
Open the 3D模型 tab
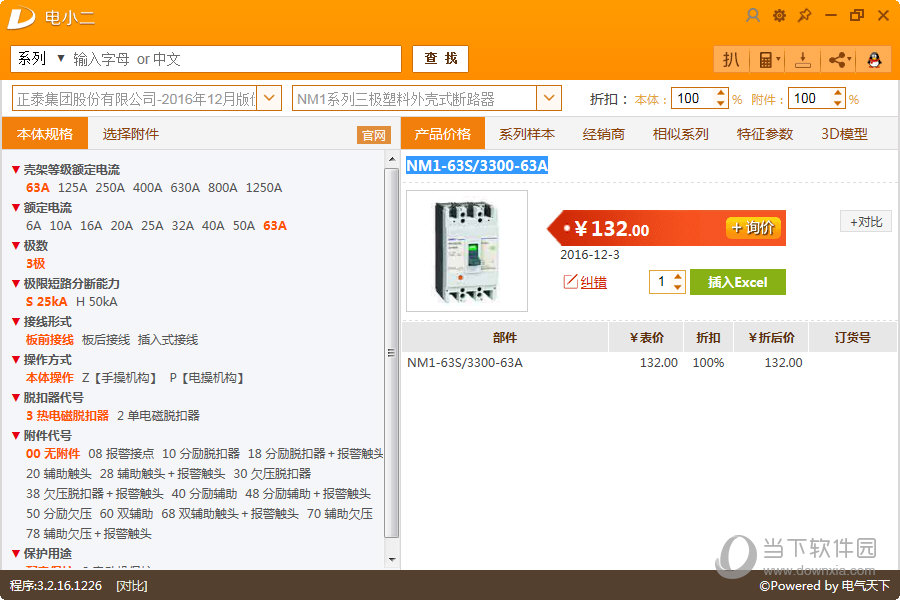tap(844, 134)
